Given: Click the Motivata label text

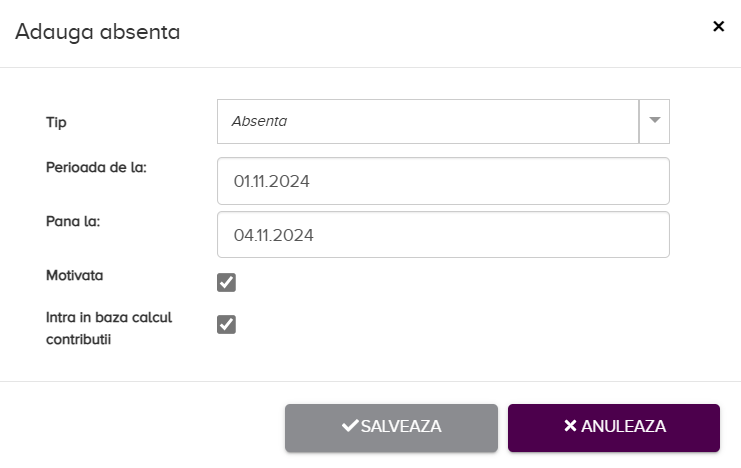Looking at the screenshot, I should click(74, 274).
